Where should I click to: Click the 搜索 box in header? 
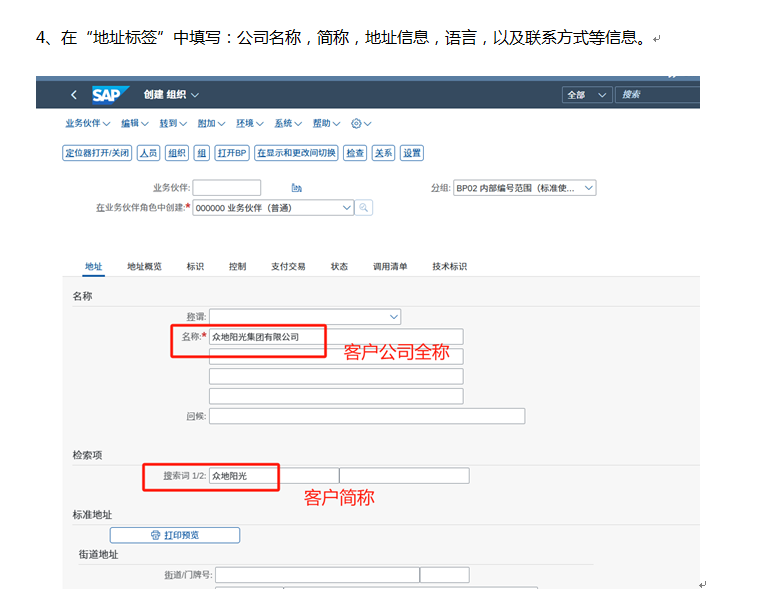tap(657, 94)
